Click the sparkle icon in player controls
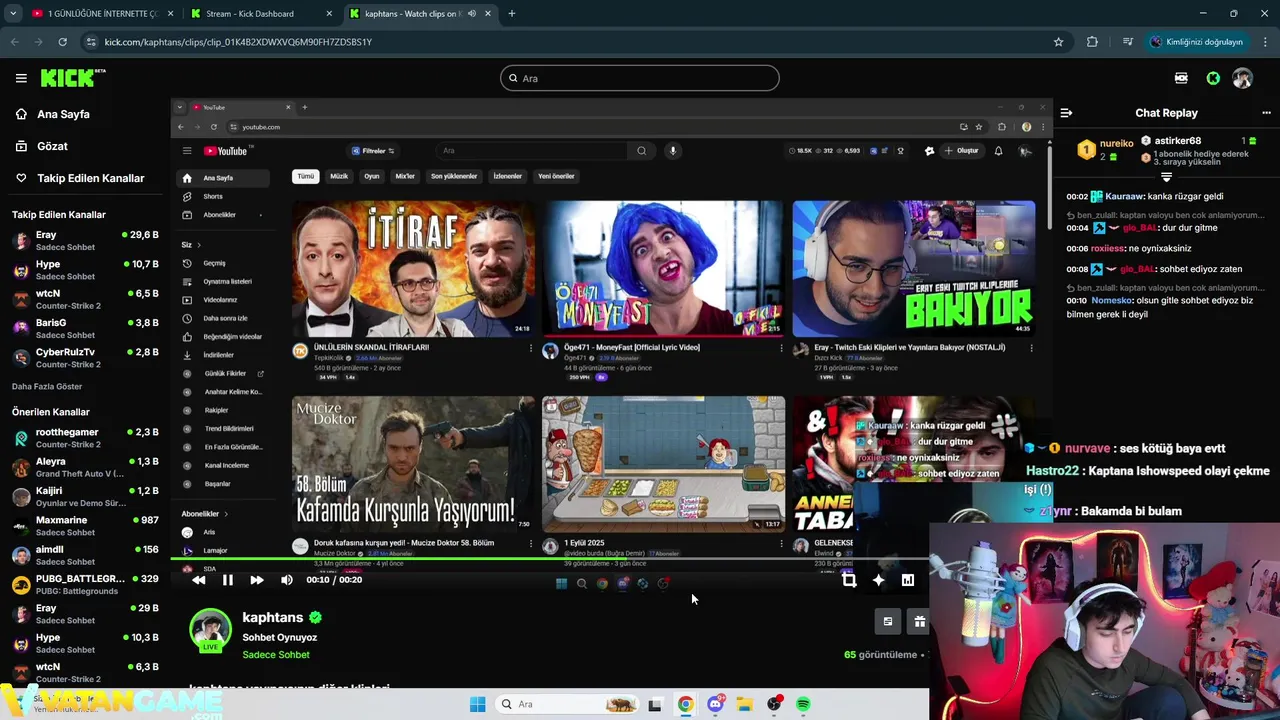The width and height of the screenshot is (1280, 720). (x=878, y=580)
